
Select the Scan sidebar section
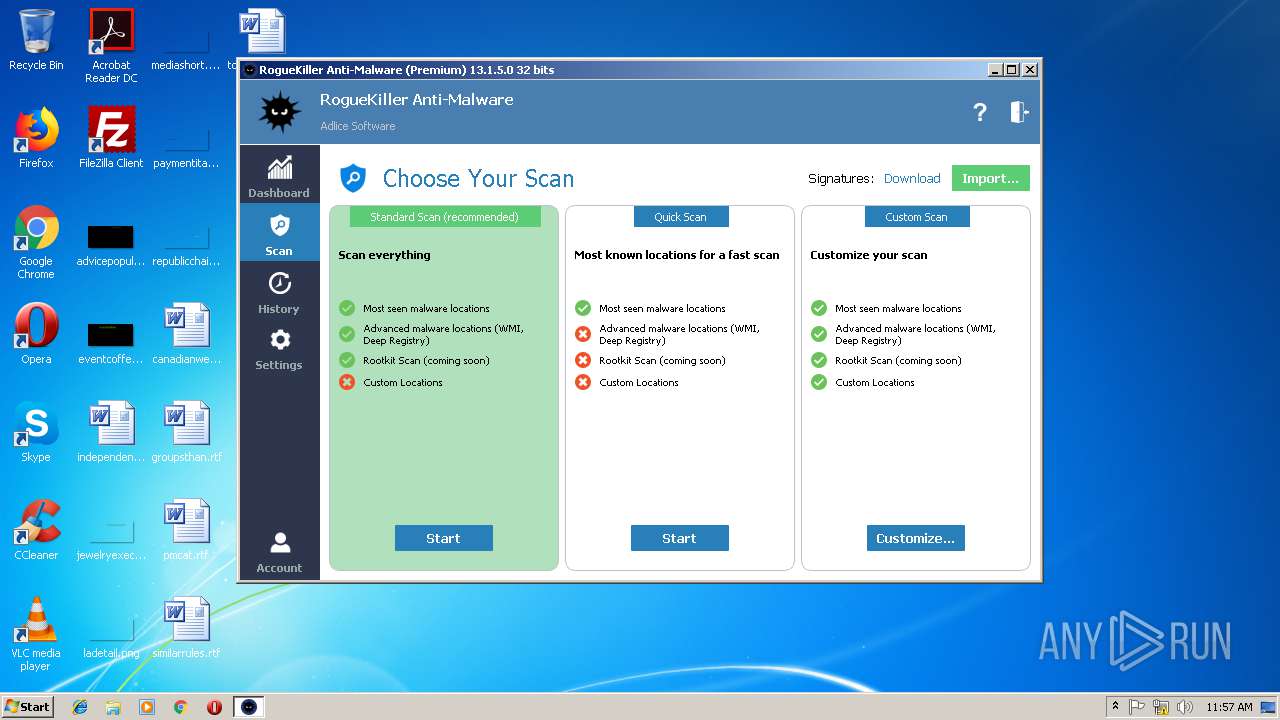[x=279, y=233]
